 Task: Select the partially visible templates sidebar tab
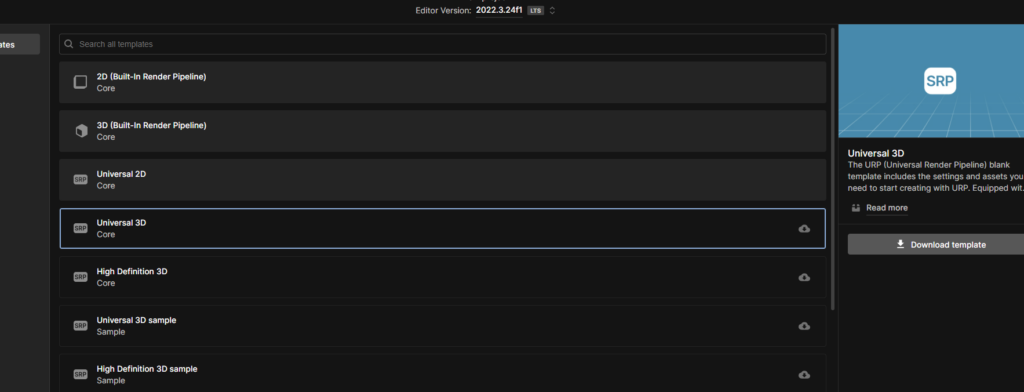click(20, 44)
